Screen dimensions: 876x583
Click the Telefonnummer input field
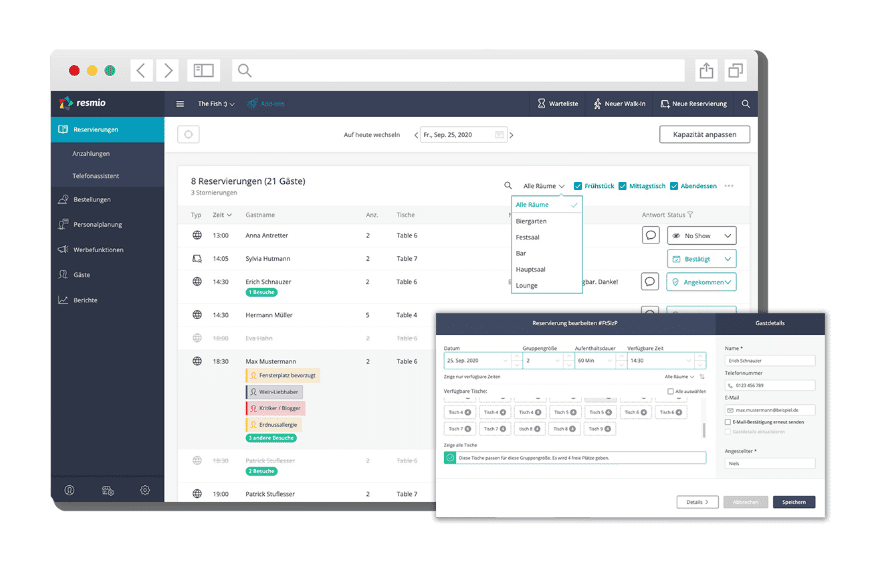point(770,385)
